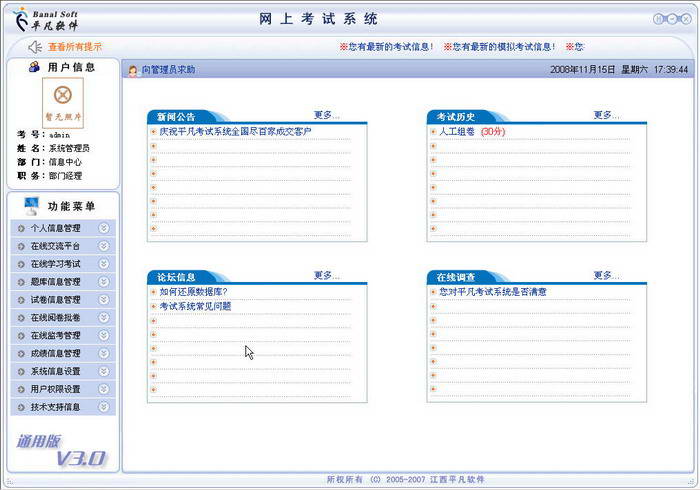700x490 pixels.
Task: Expand the 题库信息管理 chevron arrow
Action: (x=104, y=282)
